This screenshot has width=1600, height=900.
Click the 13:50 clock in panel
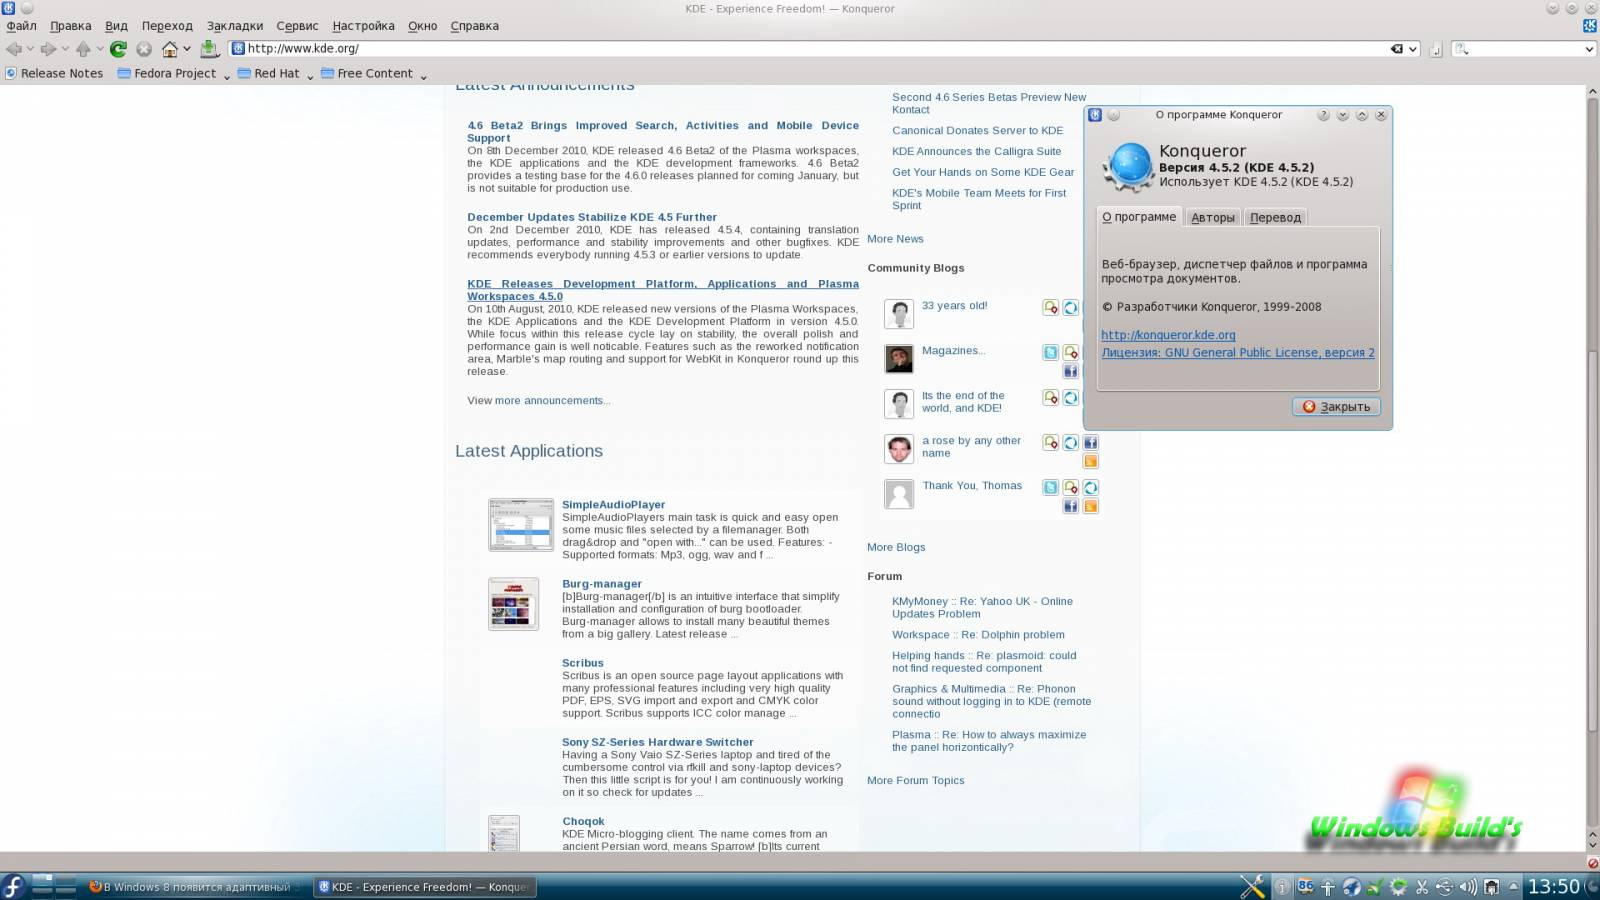pos(1553,886)
